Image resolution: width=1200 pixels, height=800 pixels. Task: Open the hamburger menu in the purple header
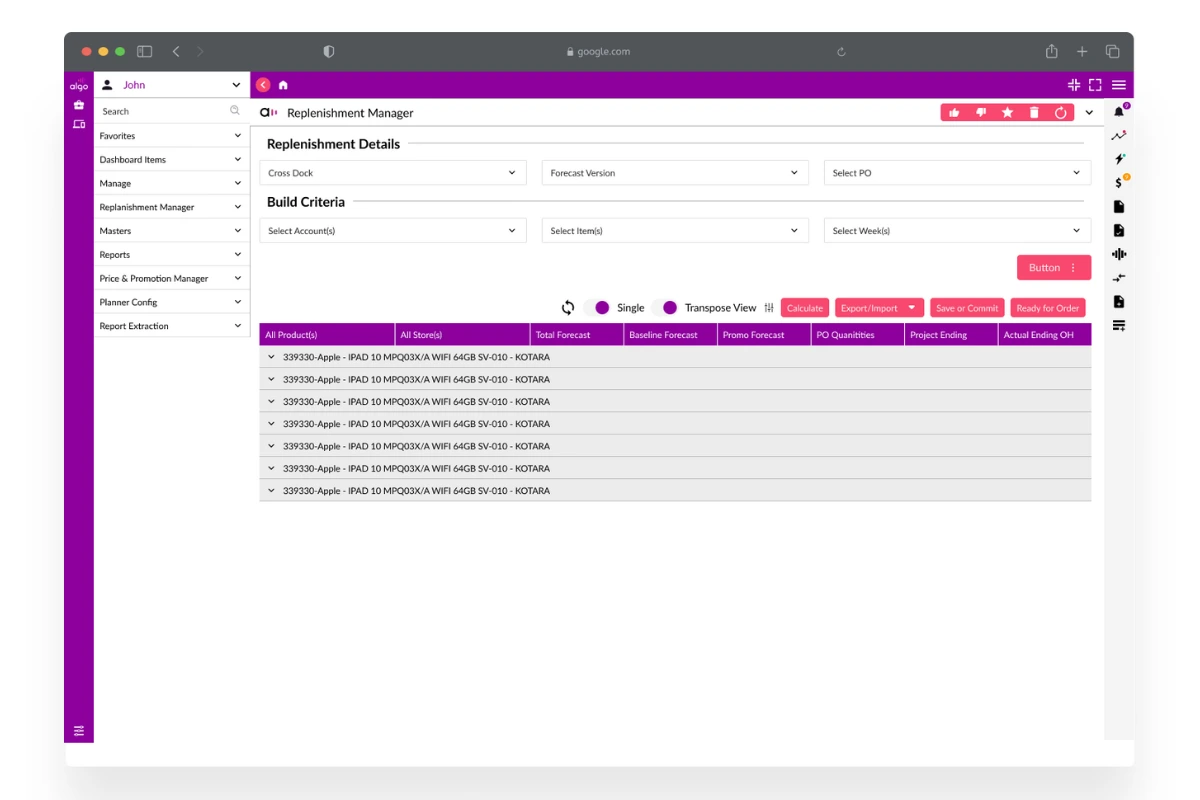click(1119, 85)
